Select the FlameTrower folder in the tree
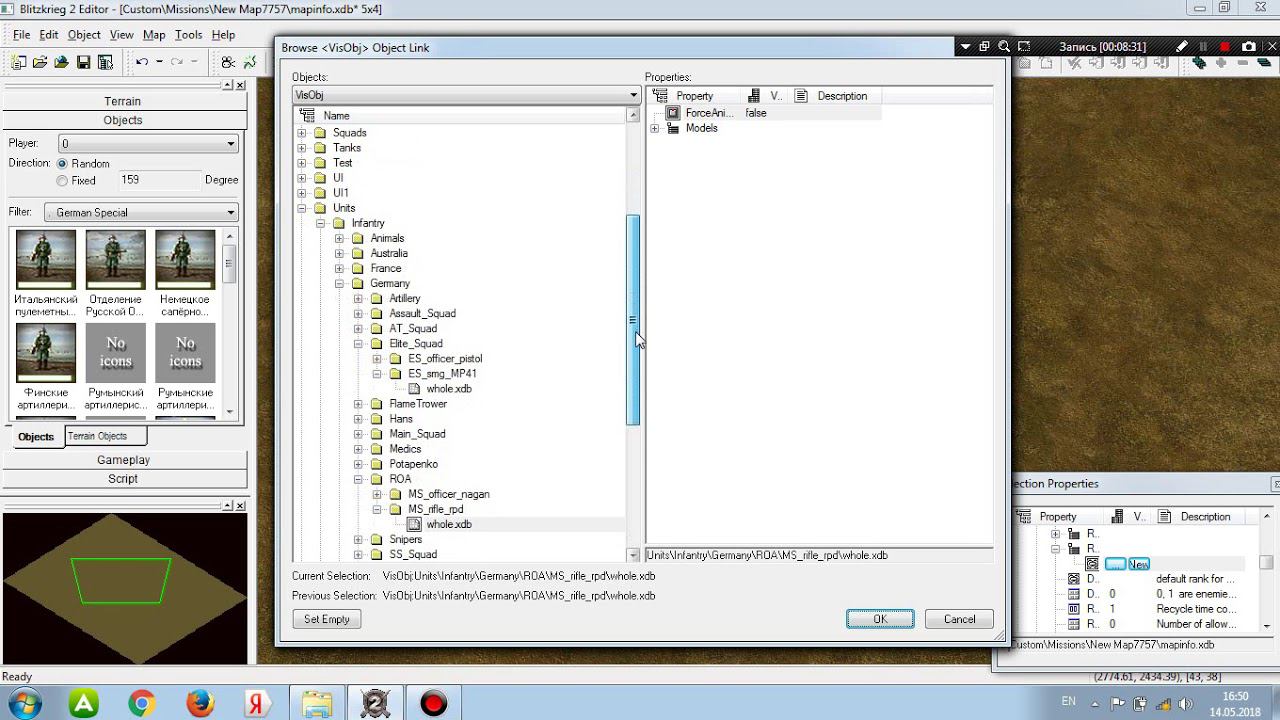Screen dimensions: 1280x720 click(x=418, y=404)
